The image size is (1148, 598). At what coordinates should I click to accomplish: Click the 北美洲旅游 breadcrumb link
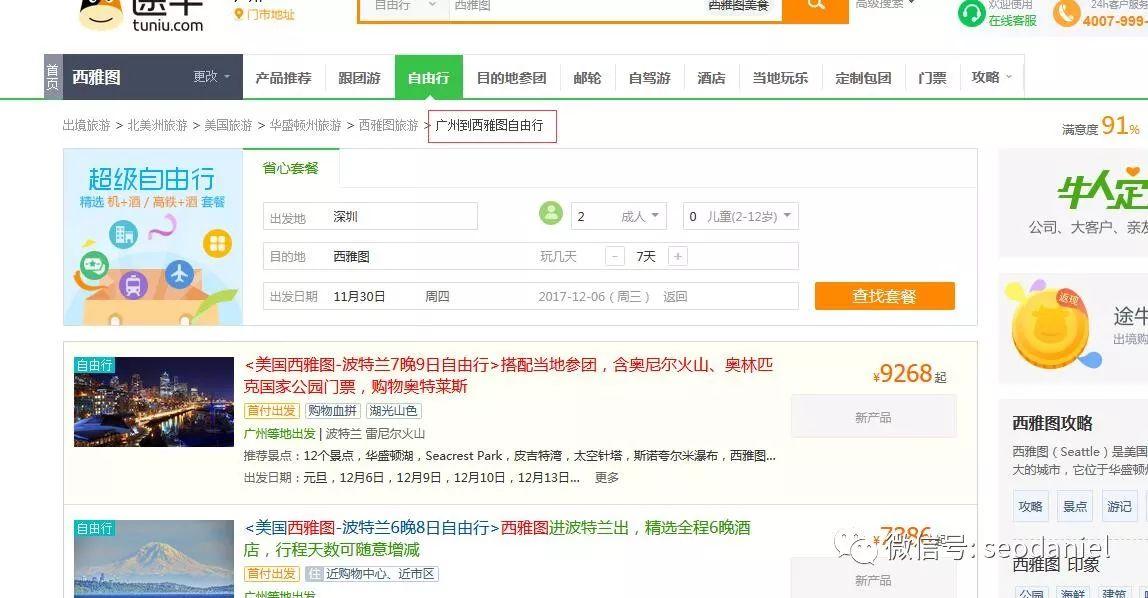[157, 125]
